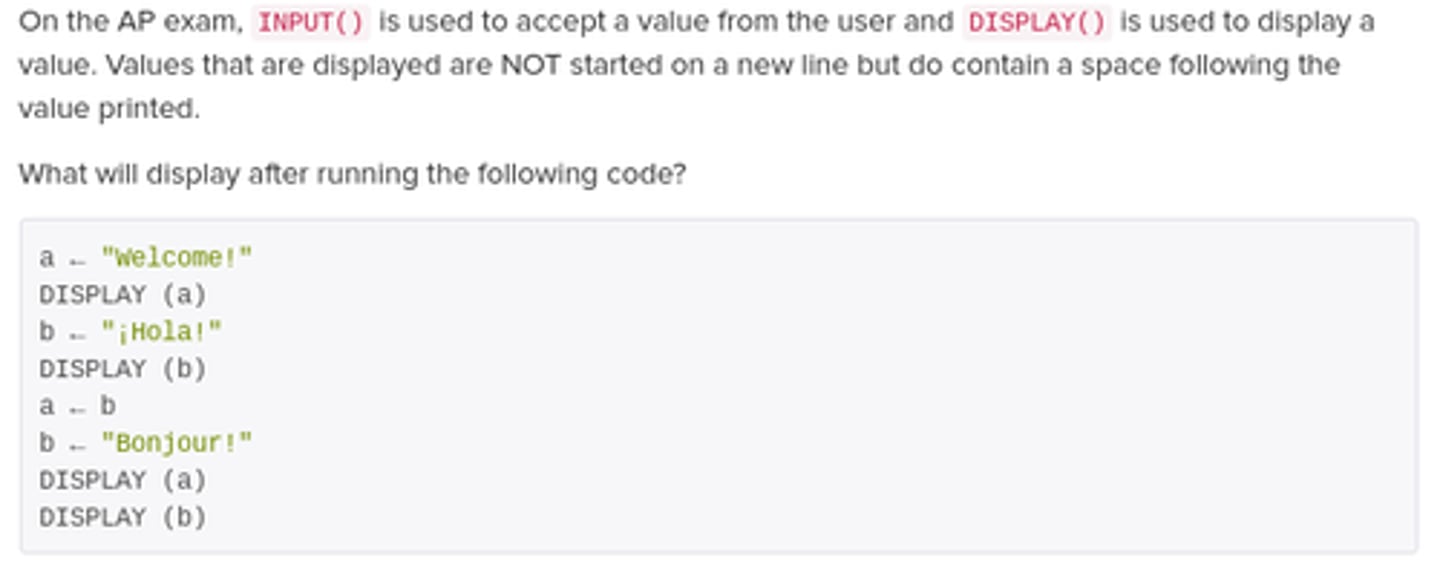Click the second DISPLAY (a) line
Image resolution: width=1440 pixels, height=567 pixels.
pos(123,480)
